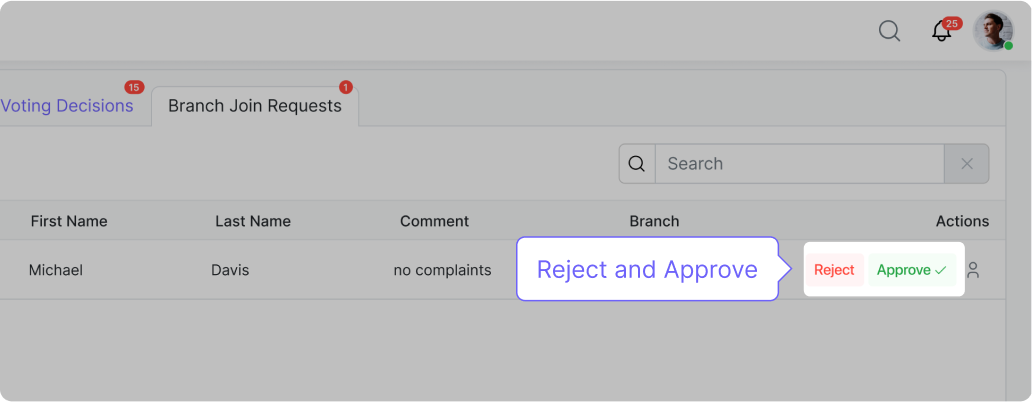Click the "Reject and Approve" tooltip callout
Screen dimensions: 1032x402
[x=647, y=270]
